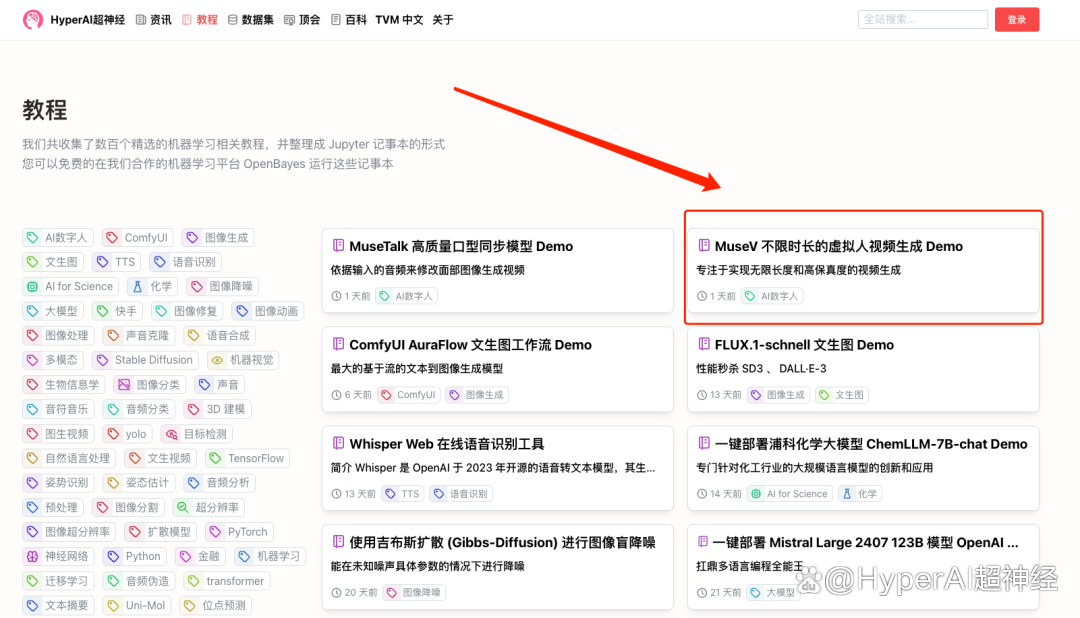The height and width of the screenshot is (618, 1080).
Task: Open the 百科 navigation item
Action: click(349, 20)
